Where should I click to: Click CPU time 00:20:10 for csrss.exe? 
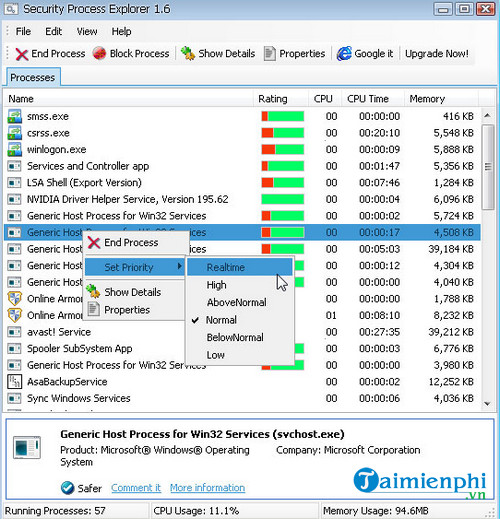[x=379, y=133]
